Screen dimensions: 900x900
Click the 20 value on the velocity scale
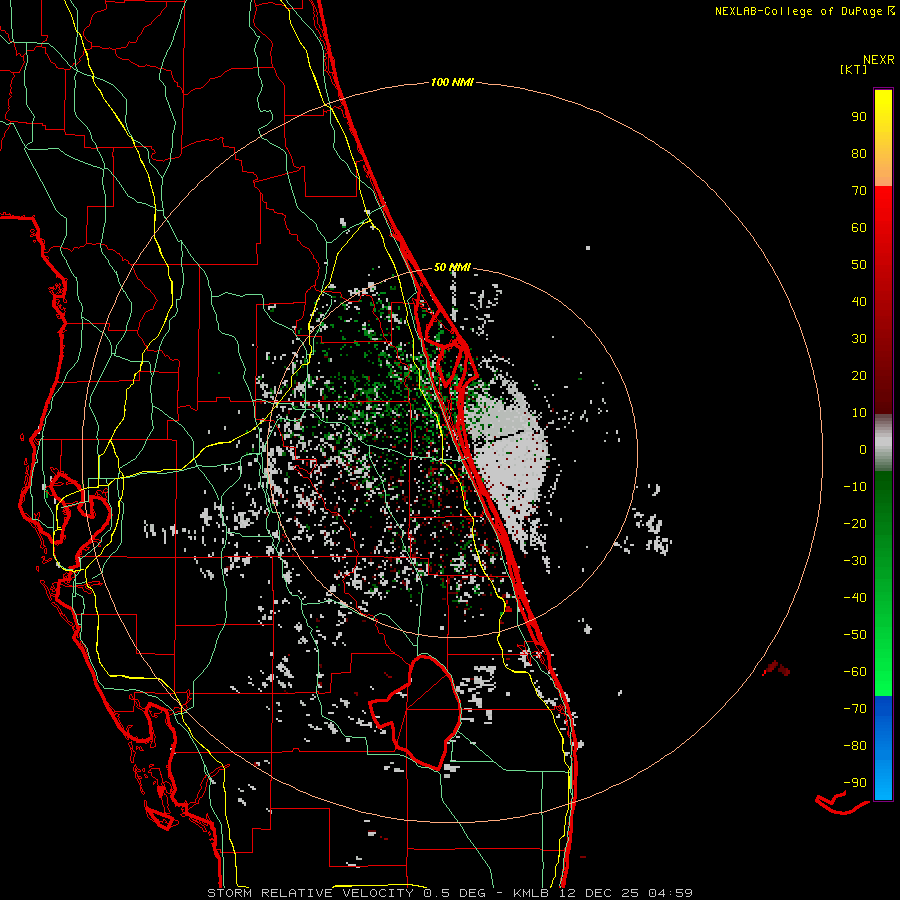coord(859,375)
